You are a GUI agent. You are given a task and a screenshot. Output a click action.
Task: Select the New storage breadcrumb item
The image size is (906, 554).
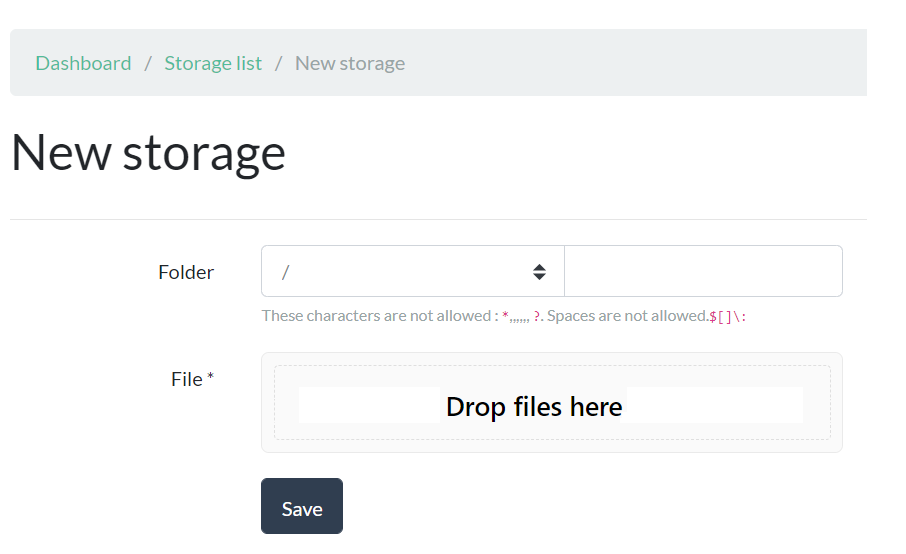pyautogui.click(x=350, y=63)
